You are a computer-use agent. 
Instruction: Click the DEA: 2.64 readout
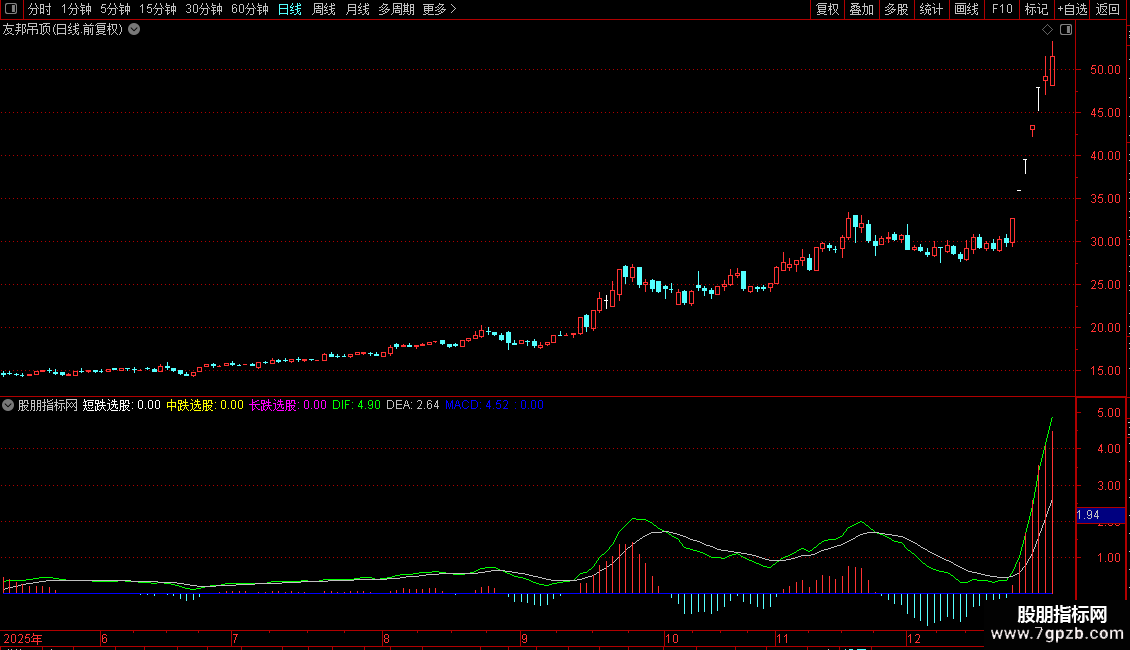coord(412,405)
